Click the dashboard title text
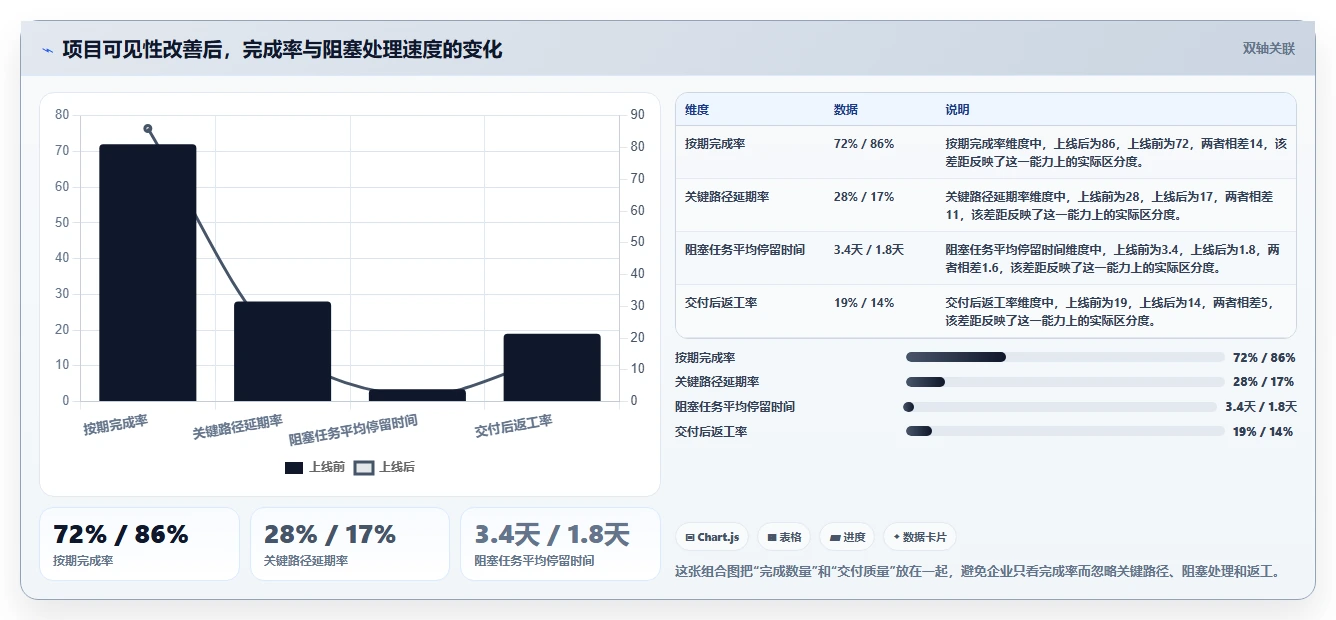Viewport: 1336px width, 620px height. (282, 49)
